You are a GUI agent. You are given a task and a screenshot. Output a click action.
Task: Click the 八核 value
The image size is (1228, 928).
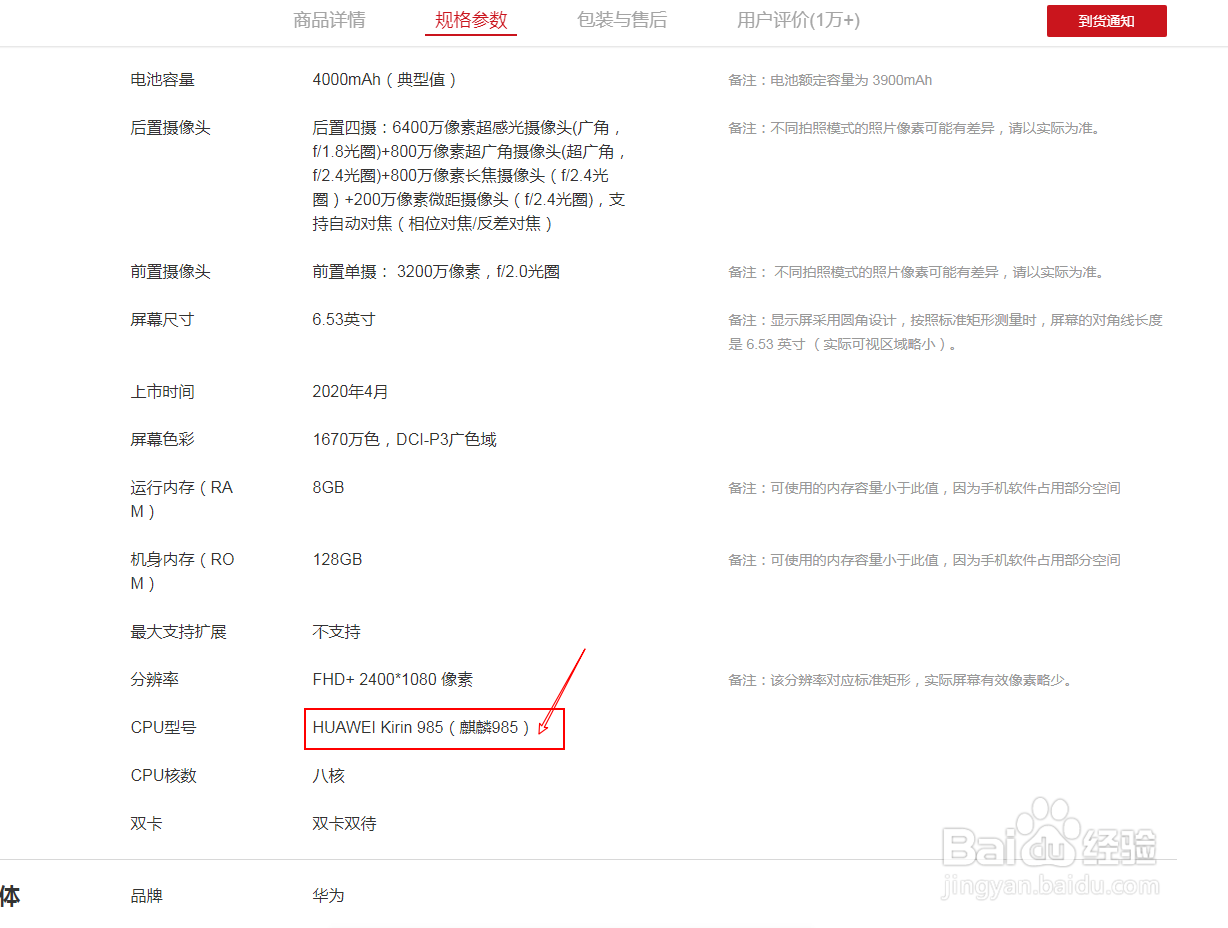328,776
